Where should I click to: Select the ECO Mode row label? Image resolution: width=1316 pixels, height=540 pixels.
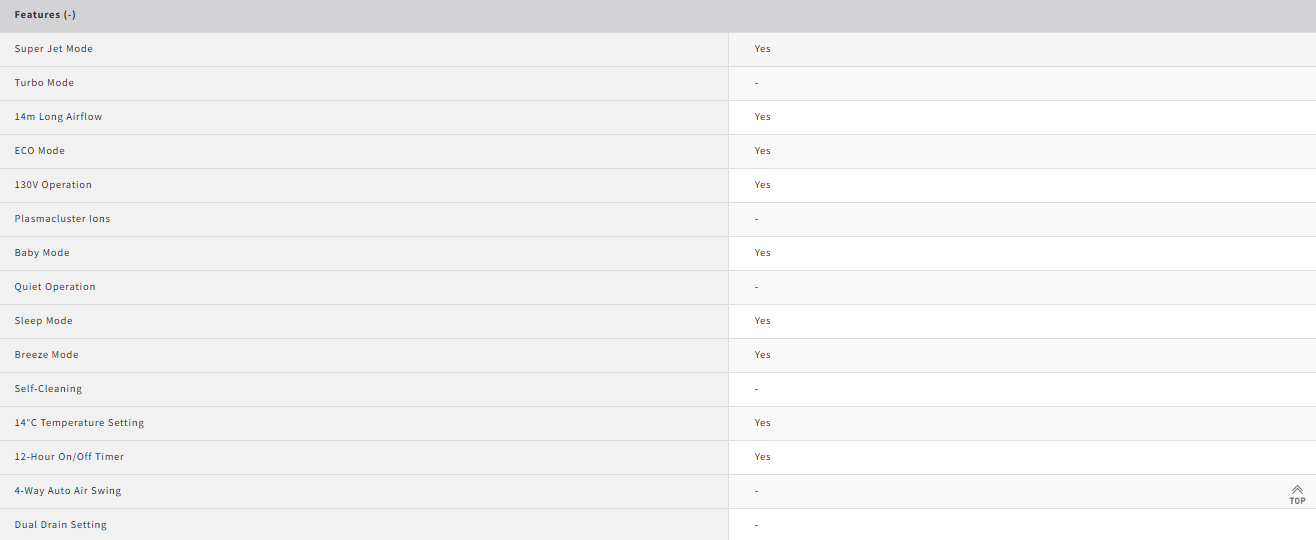point(40,151)
